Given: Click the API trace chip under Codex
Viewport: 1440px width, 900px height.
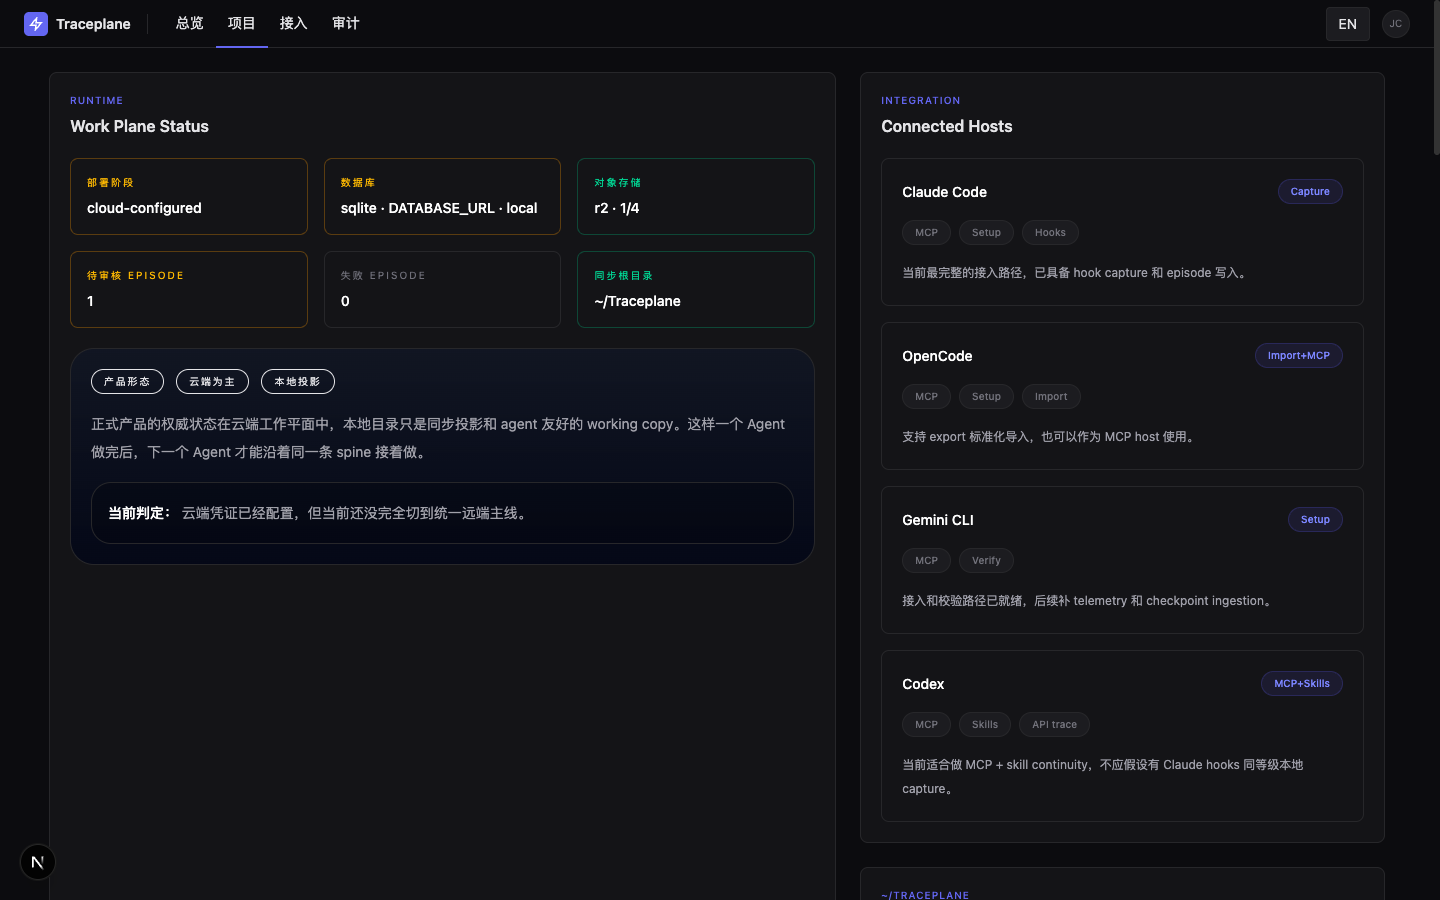Looking at the screenshot, I should [x=1054, y=724].
